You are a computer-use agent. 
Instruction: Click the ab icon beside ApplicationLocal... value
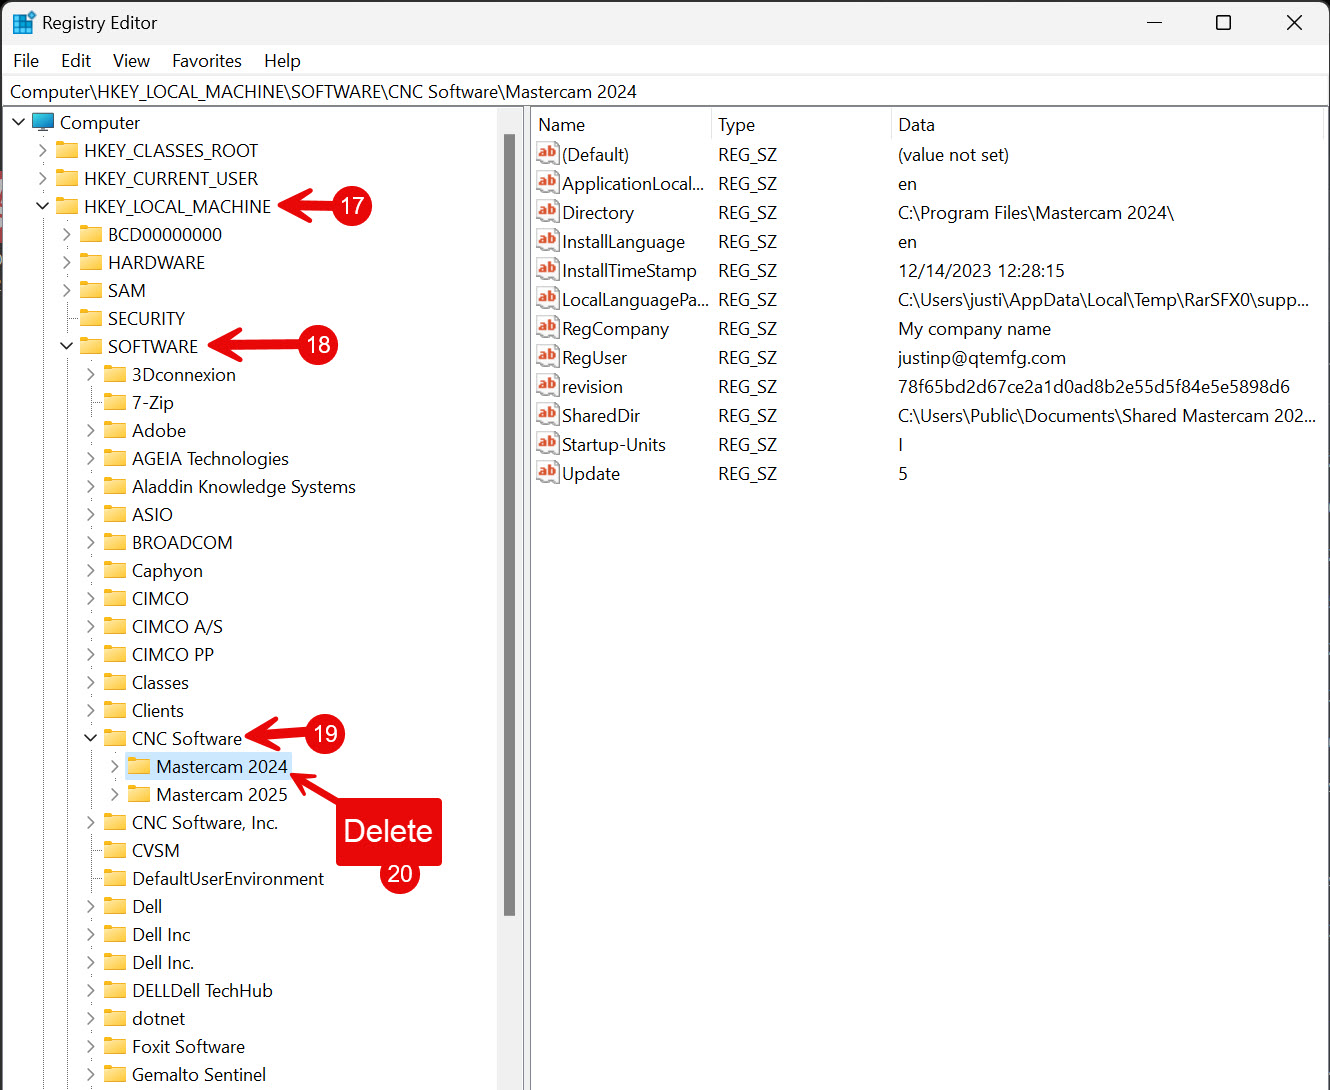(x=547, y=182)
